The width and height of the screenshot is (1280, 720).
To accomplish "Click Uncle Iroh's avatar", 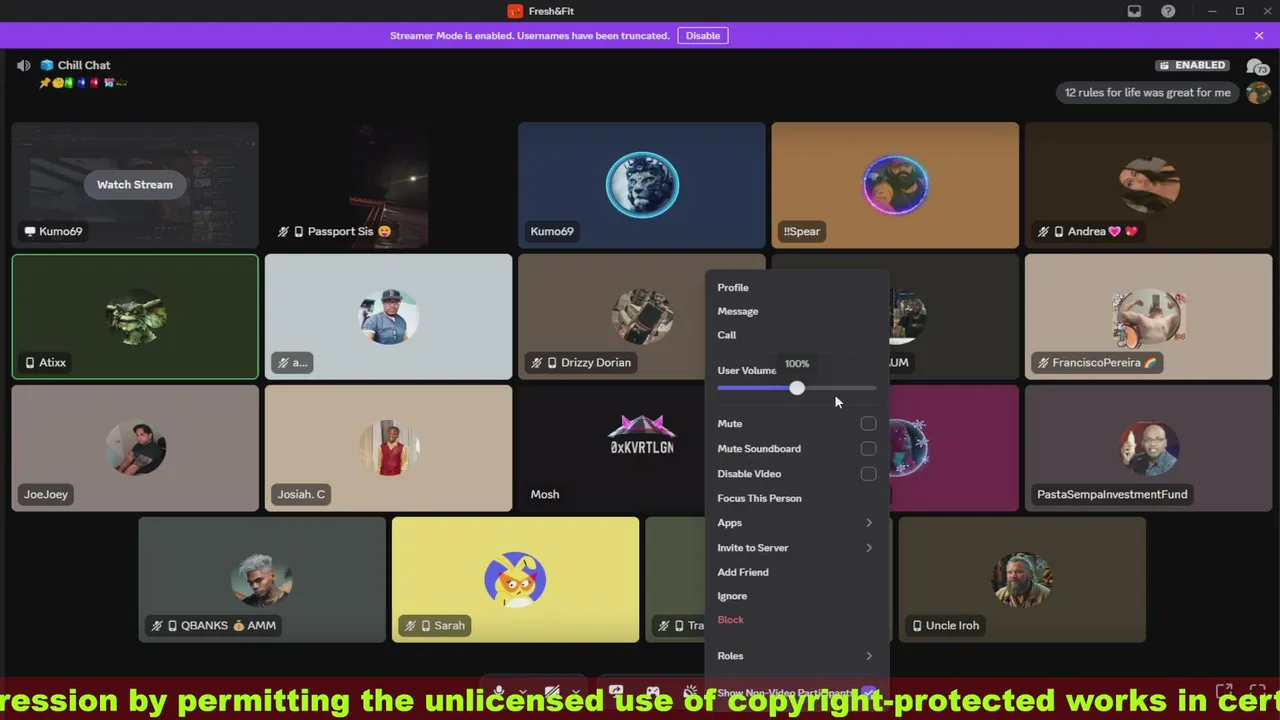I will [x=1022, y=579].
